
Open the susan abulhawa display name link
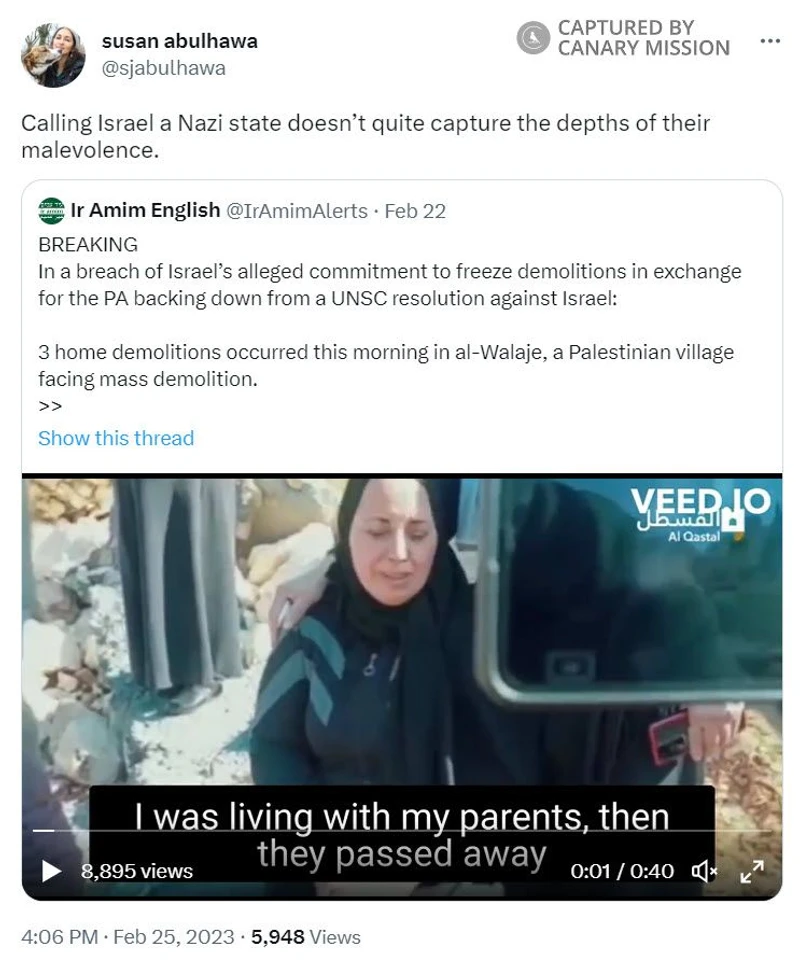click(x=179, y=41)
